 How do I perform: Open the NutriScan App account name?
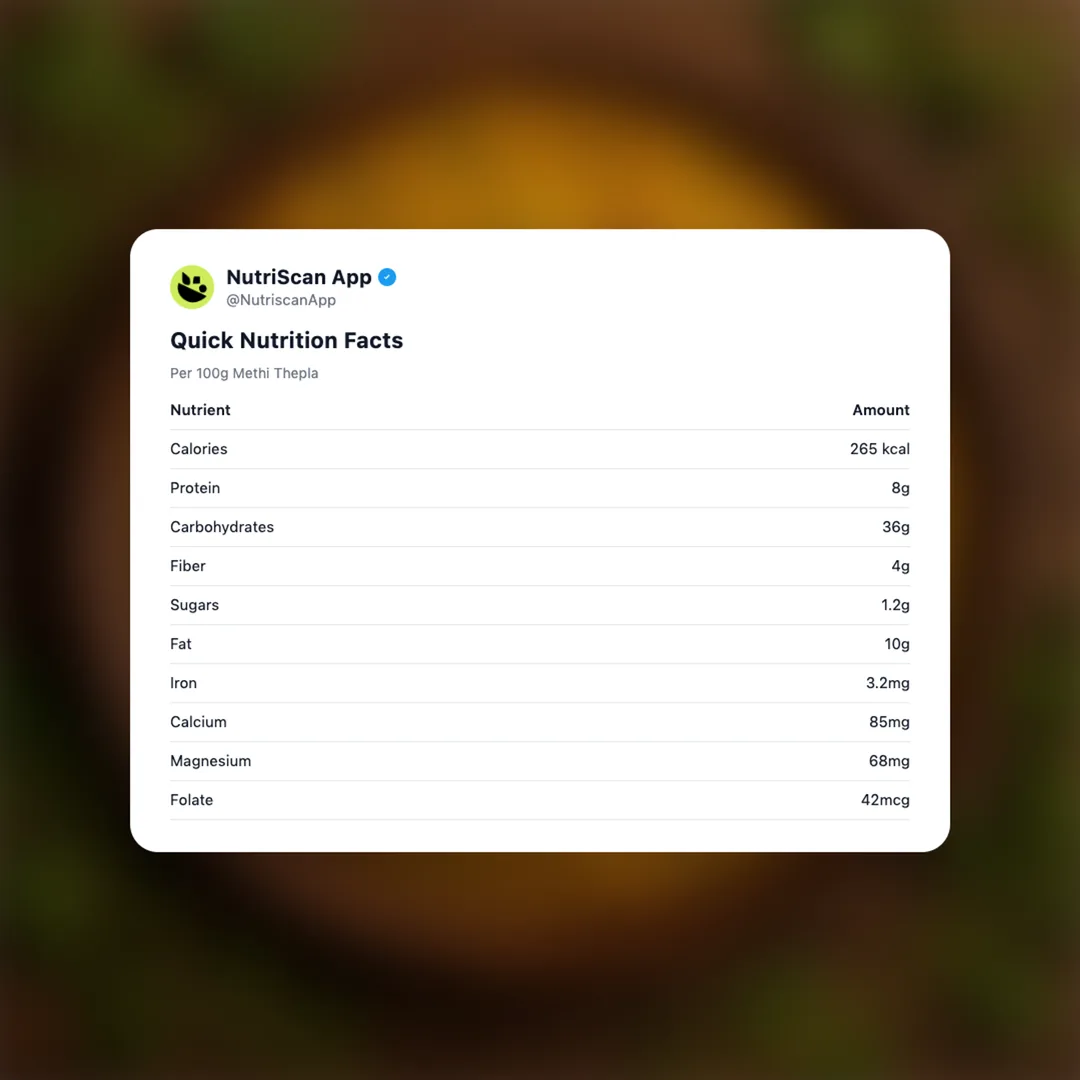299,277
